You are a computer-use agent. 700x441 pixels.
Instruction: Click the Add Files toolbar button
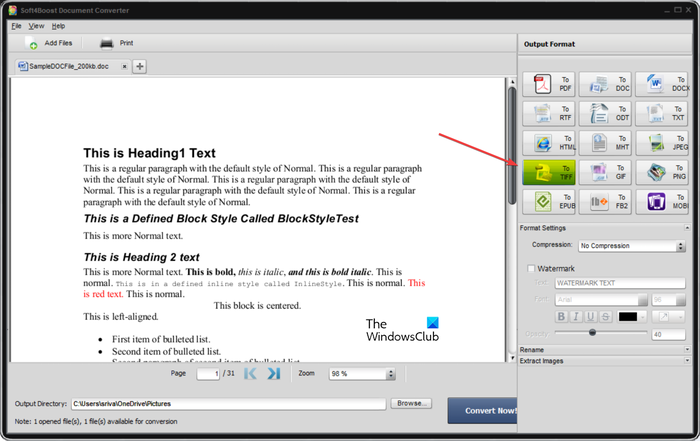click(x=49, y=43)
